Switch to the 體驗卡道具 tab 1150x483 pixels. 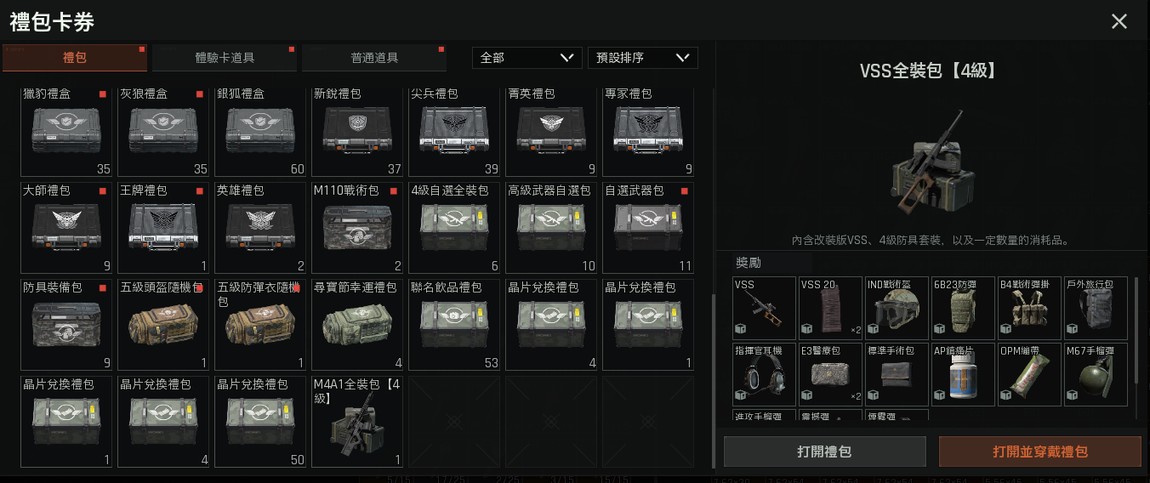tap(224, 58)
